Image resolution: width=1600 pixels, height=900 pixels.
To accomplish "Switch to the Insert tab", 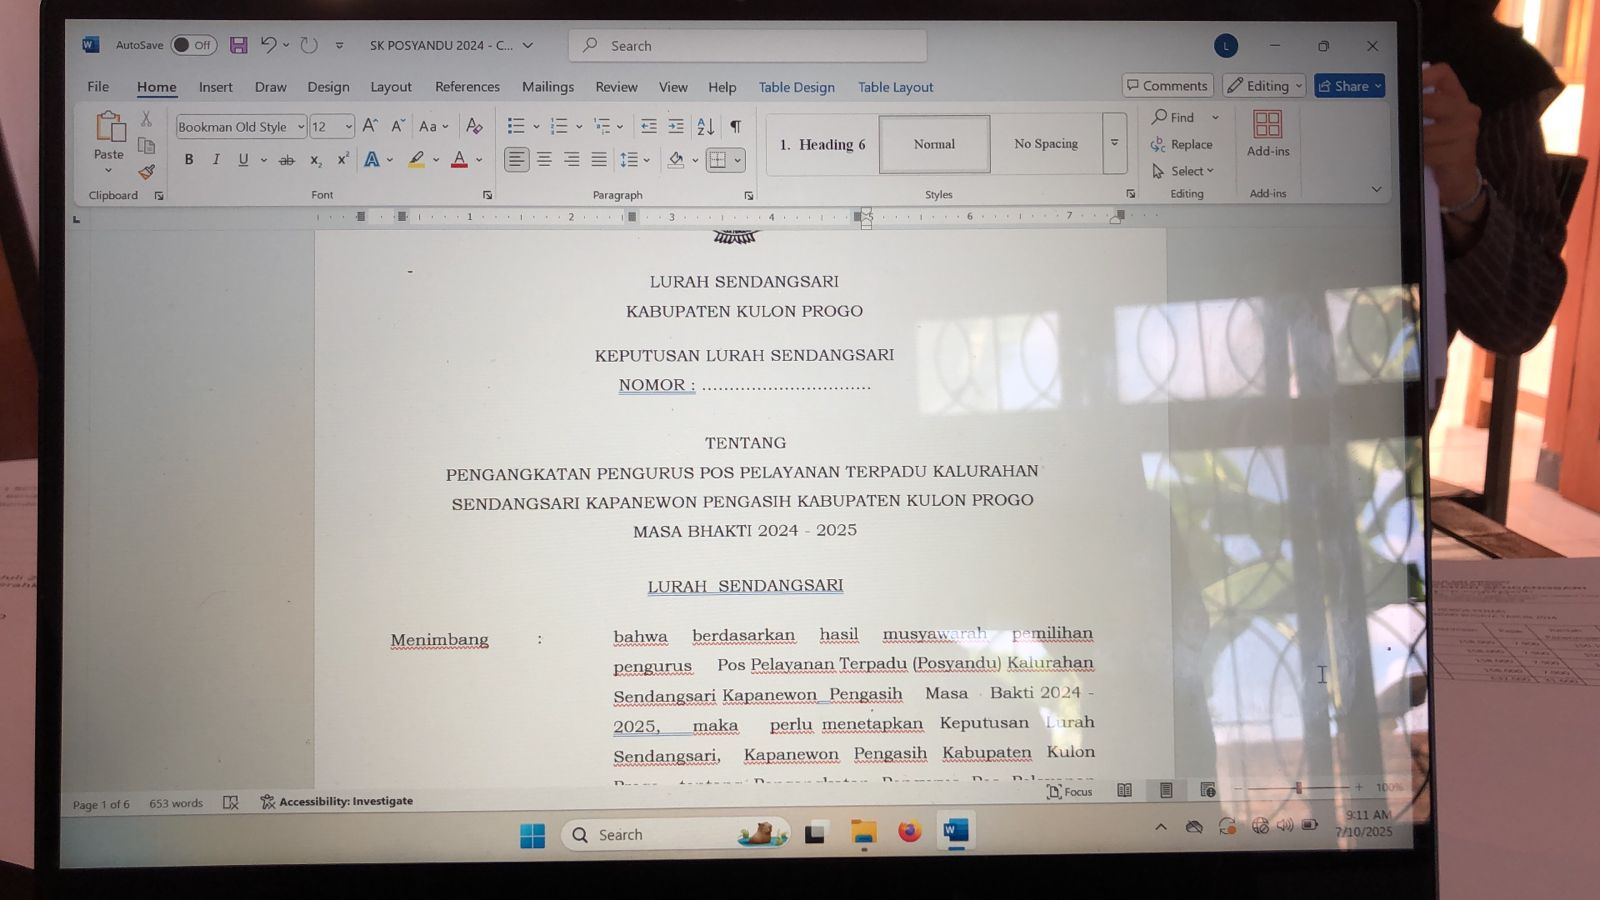I will click(215, 87).
